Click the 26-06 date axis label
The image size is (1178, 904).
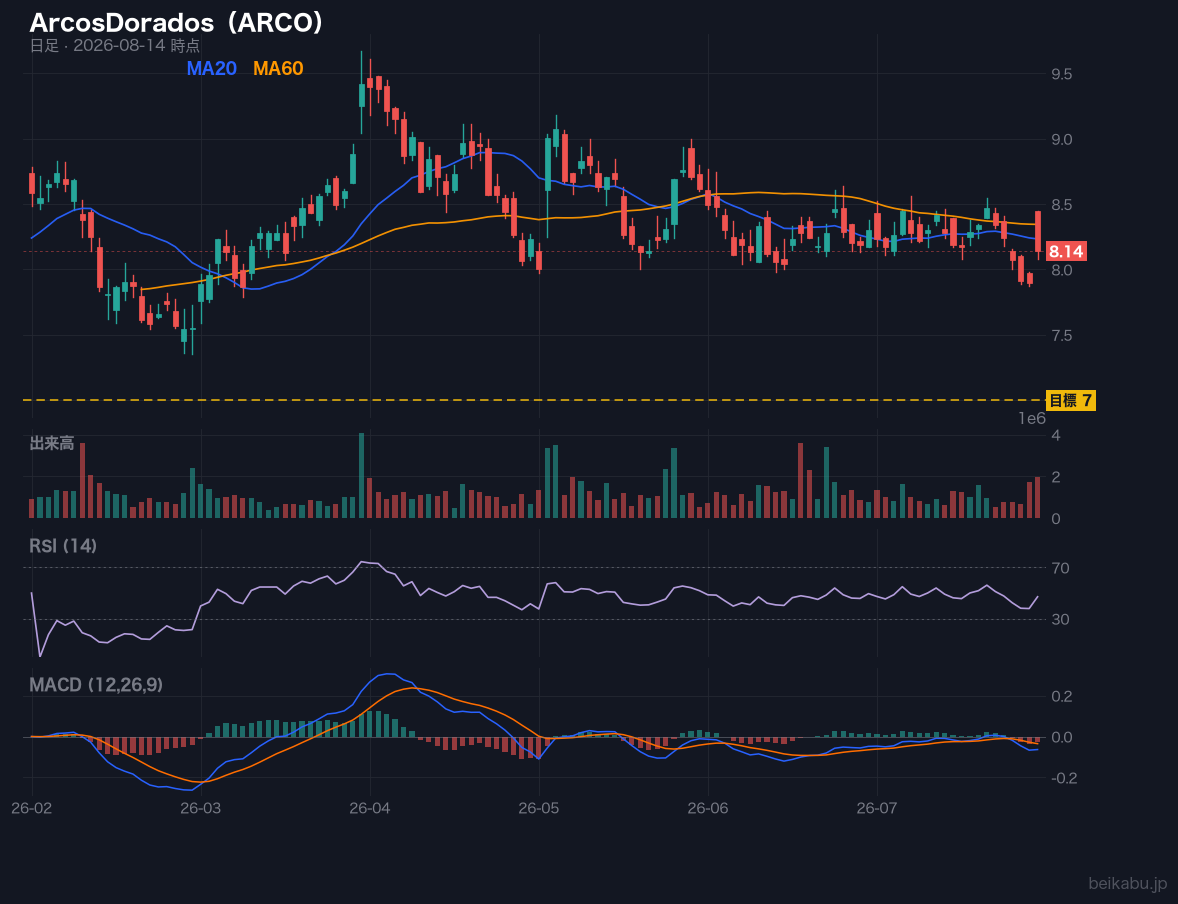(x=708, y=809)
